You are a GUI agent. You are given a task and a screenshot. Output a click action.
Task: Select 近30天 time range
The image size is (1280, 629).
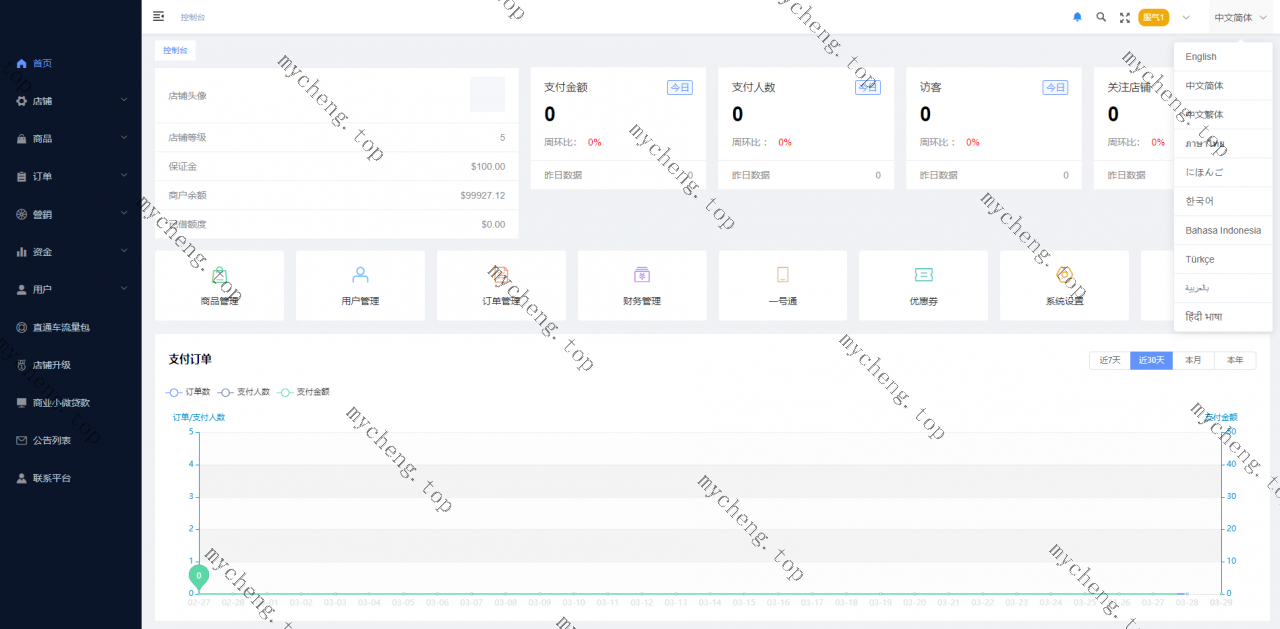coord(1151,361)
